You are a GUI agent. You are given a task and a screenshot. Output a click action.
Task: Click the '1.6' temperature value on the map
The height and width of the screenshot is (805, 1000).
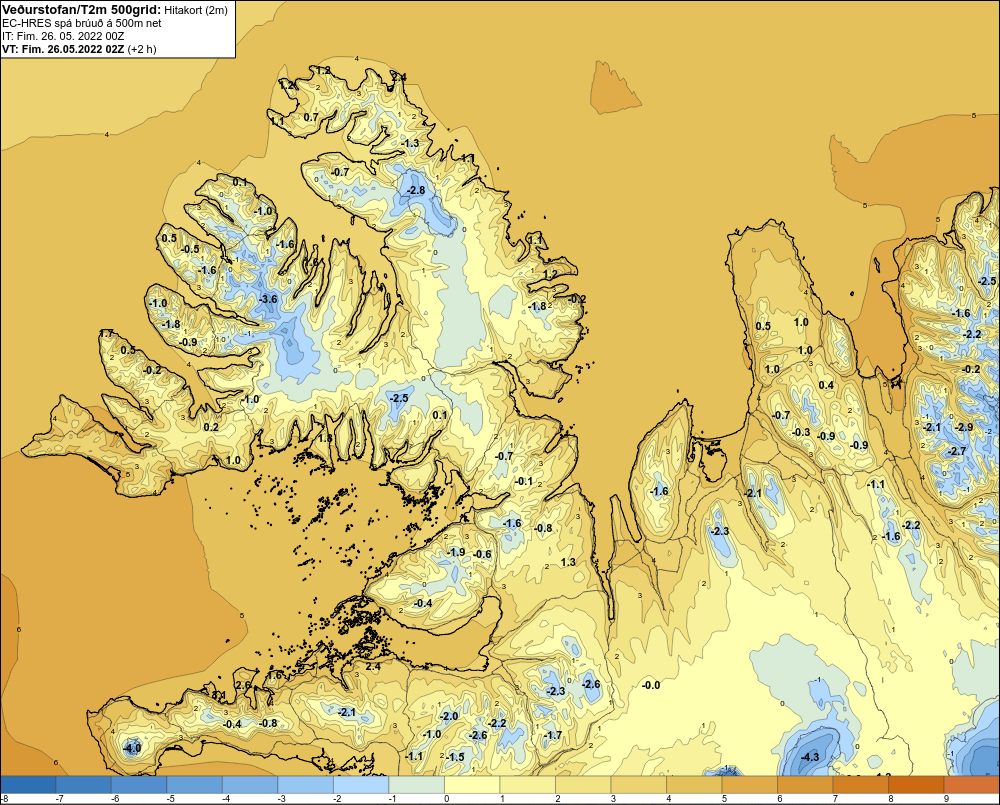pos(274,675)
